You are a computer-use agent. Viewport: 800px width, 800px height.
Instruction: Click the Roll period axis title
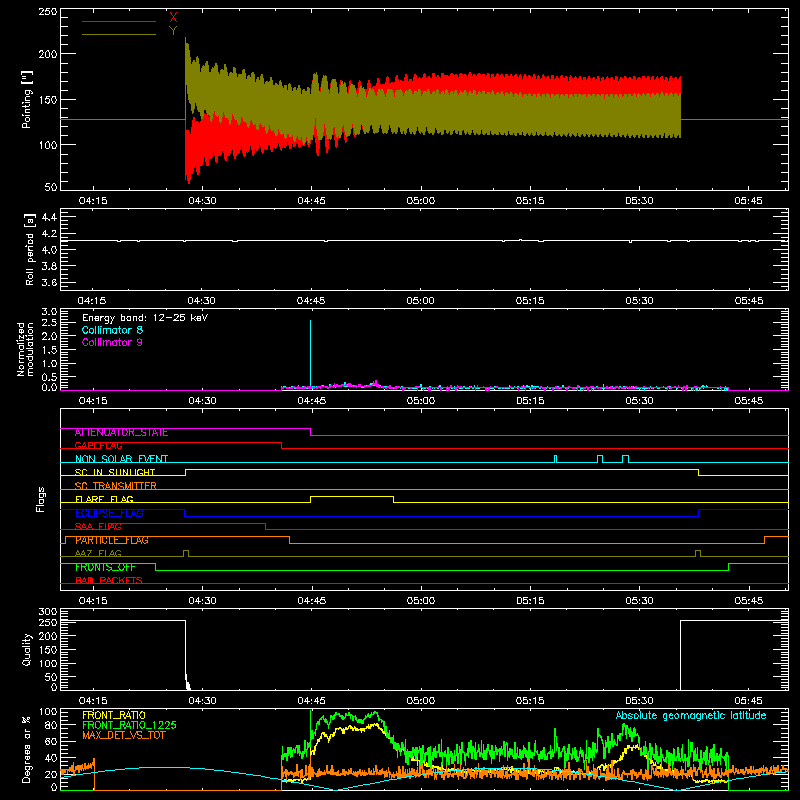[x=30, y=249]
